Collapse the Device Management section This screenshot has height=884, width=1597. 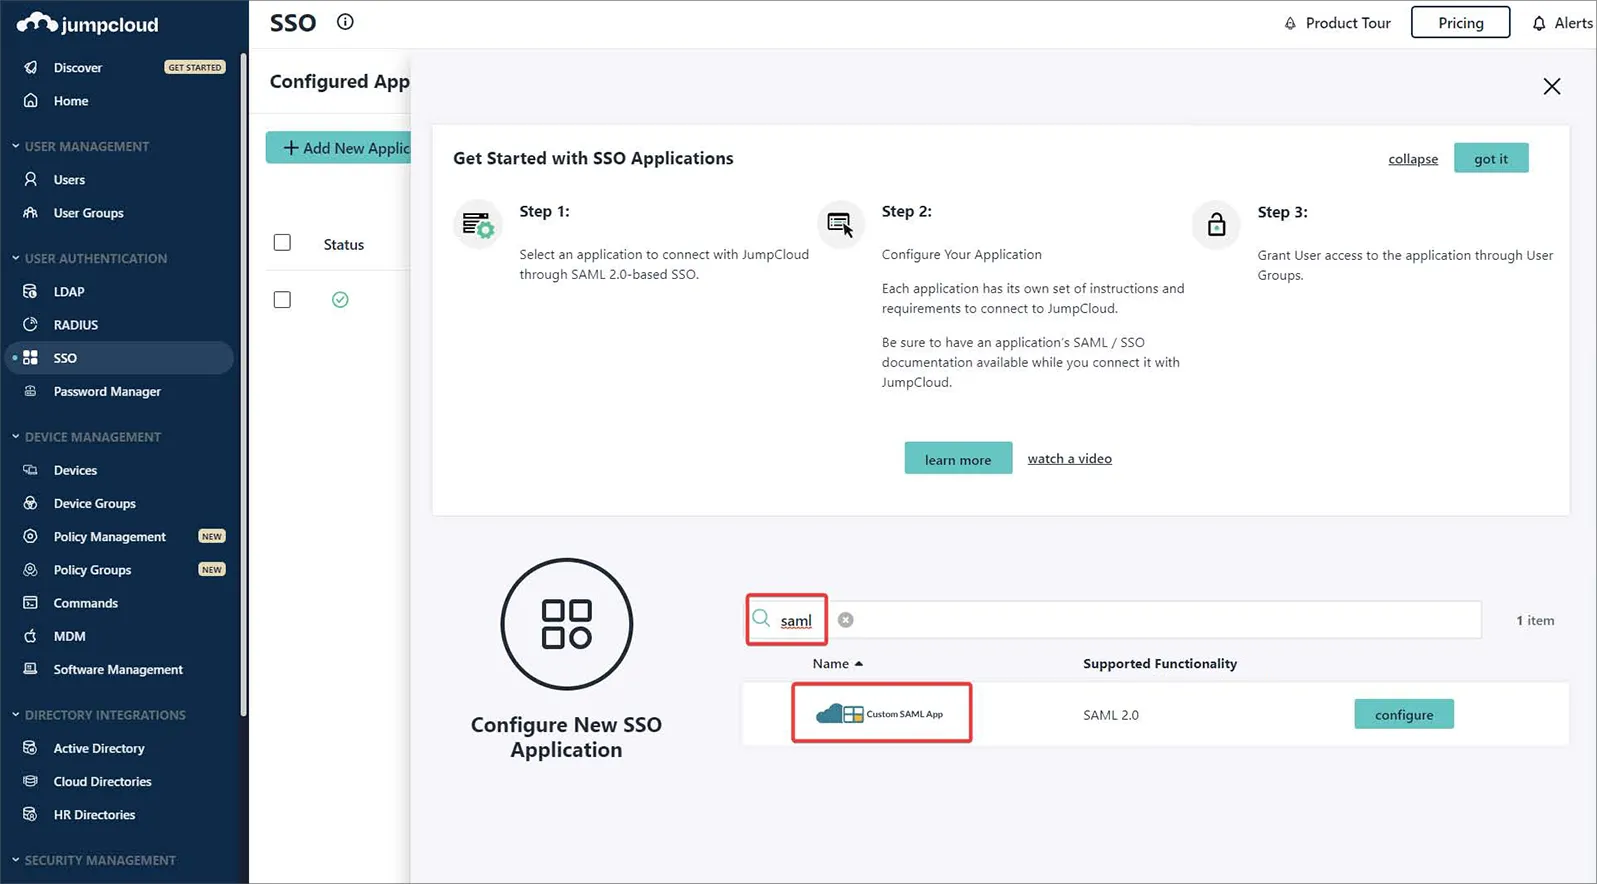point(16,437)
